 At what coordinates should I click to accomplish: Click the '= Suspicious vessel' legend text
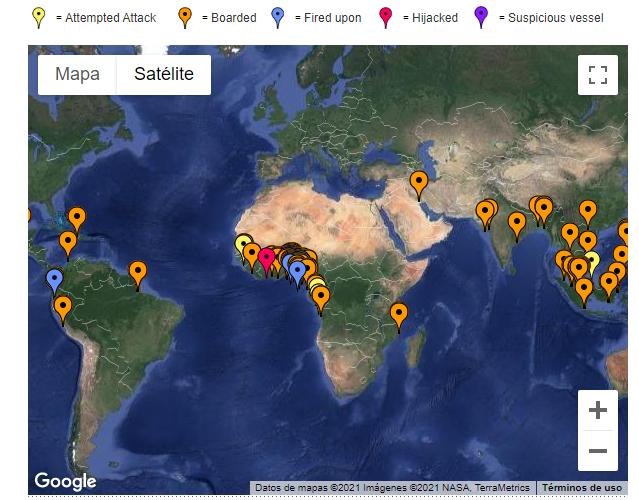[551, 18]
